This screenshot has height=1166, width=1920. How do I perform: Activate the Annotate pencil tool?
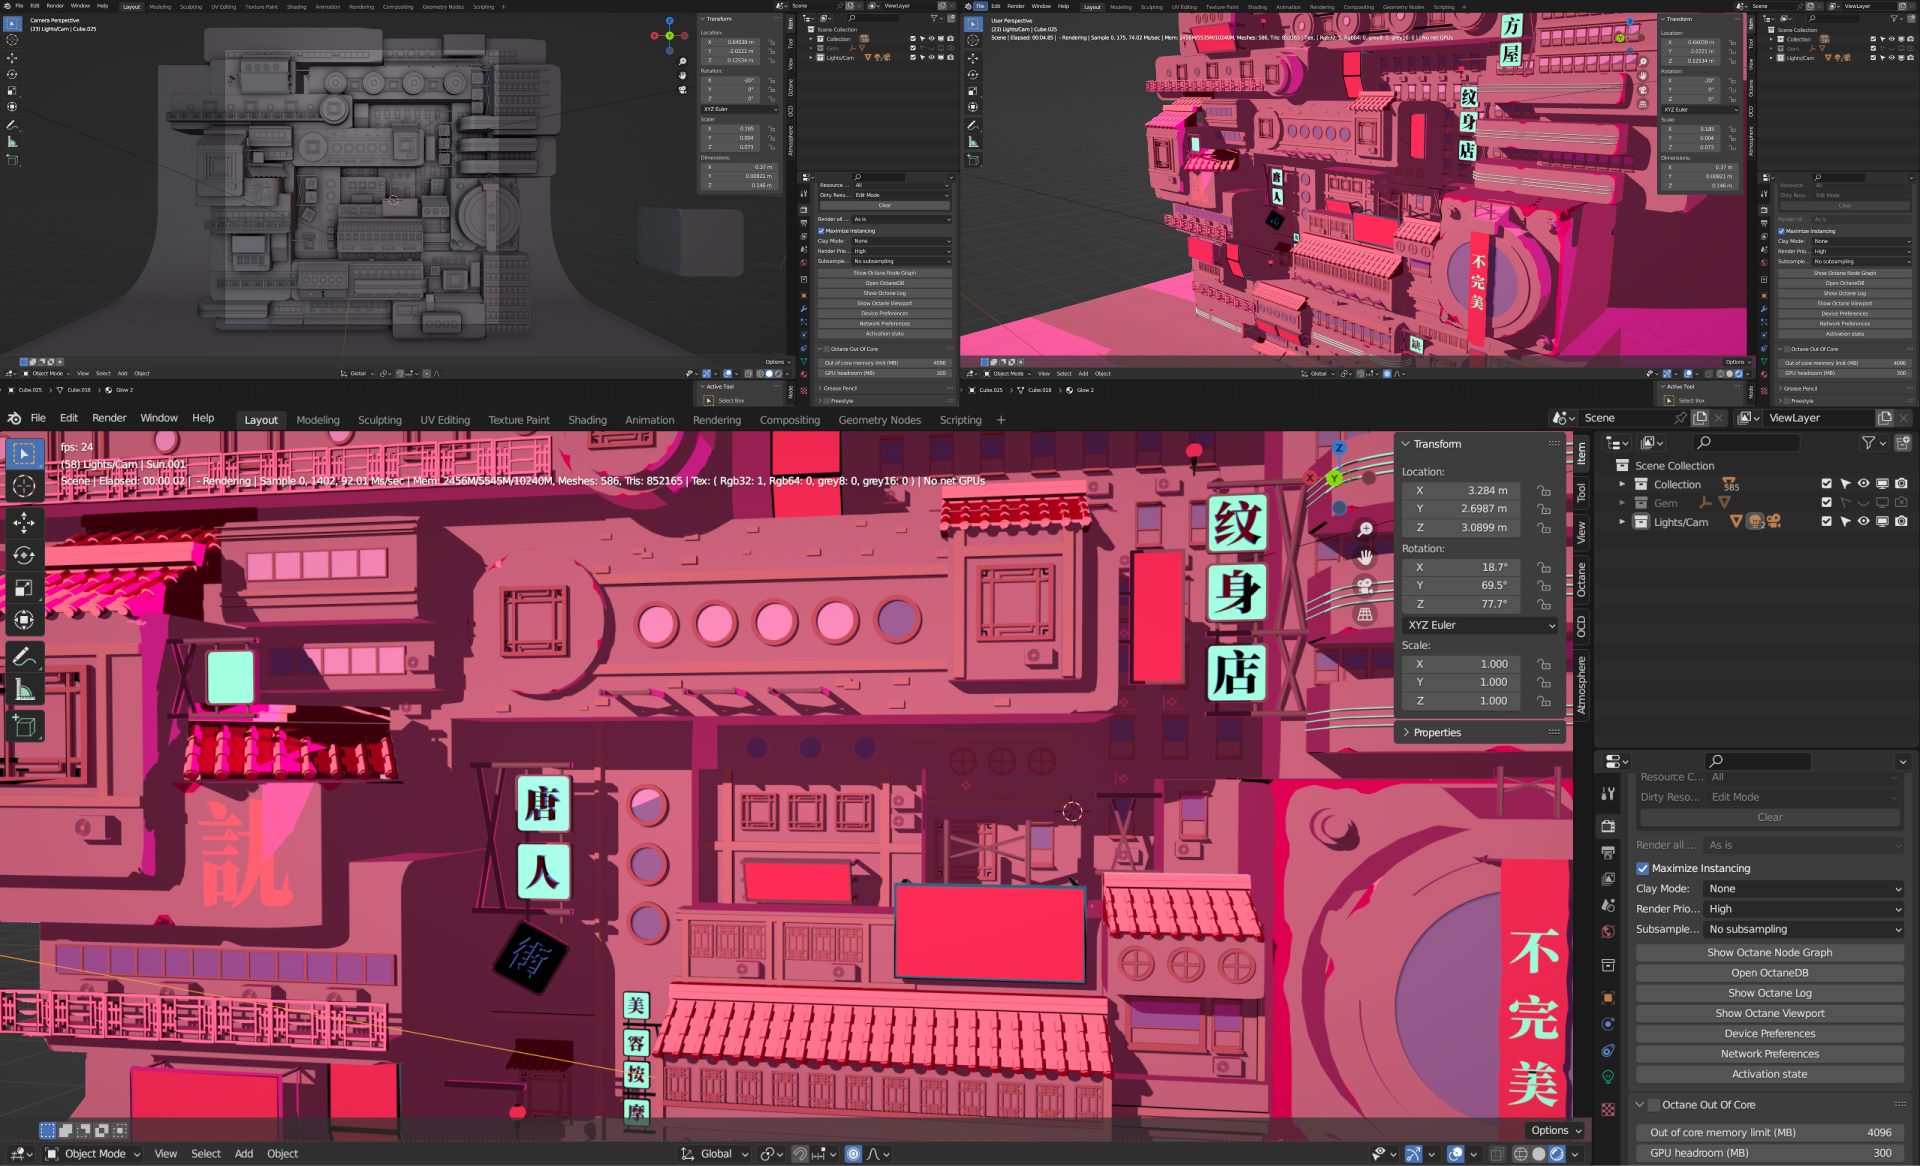coord(24,657)
